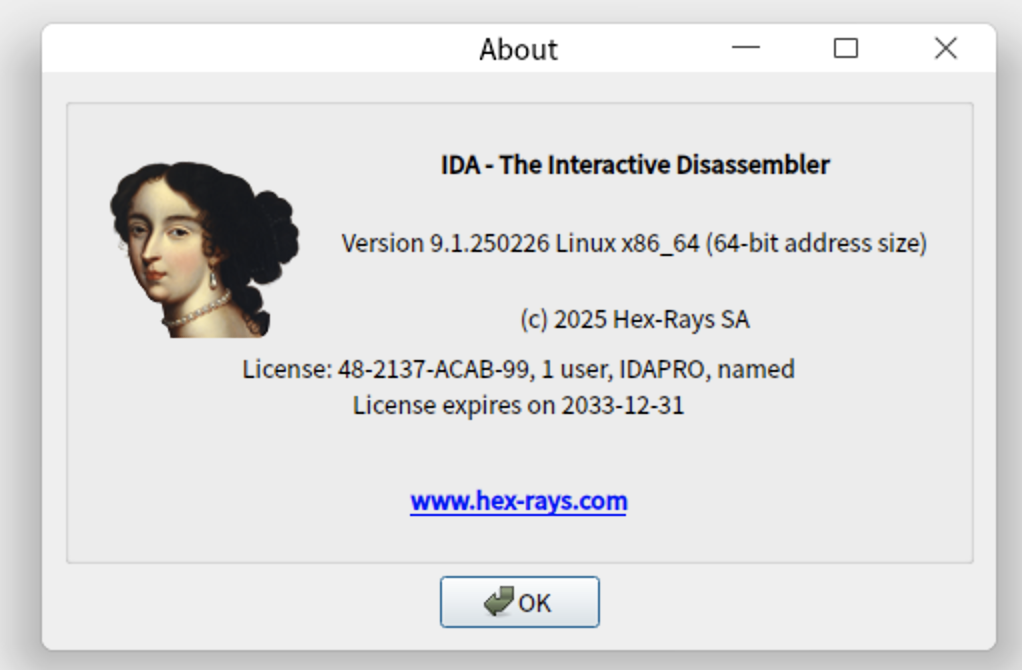Click the OK button
Image resolution: width=1022 pixels, height=670 pixels.
click(x=519, y=602)
